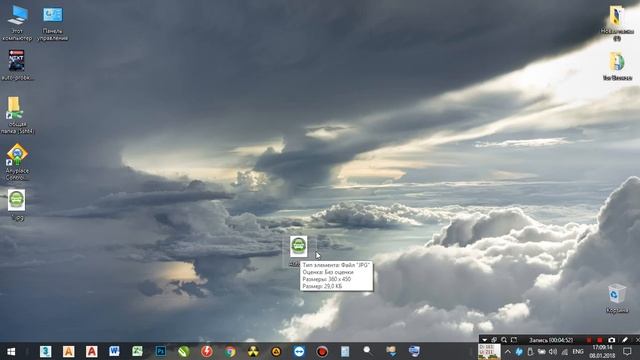640x360 pixels.
Task: Pause the screen recording
Action: click(589, 340)
